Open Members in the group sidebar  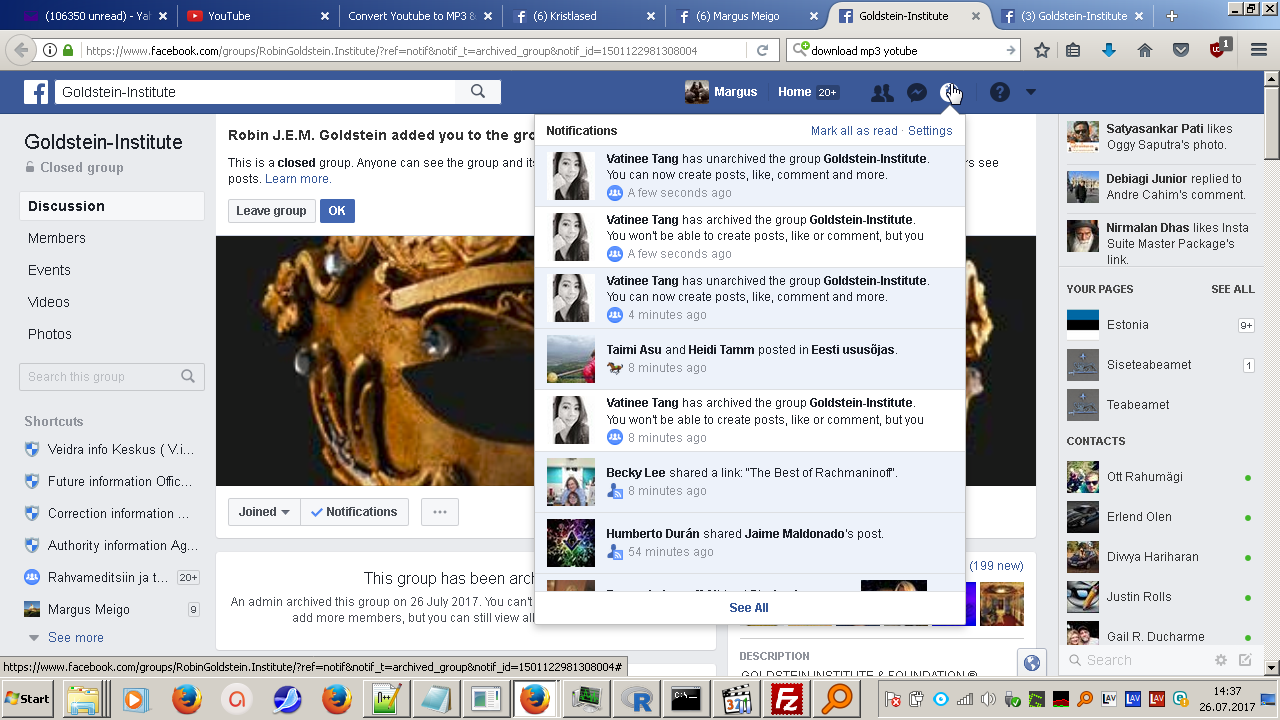click(x=57, y=238)
